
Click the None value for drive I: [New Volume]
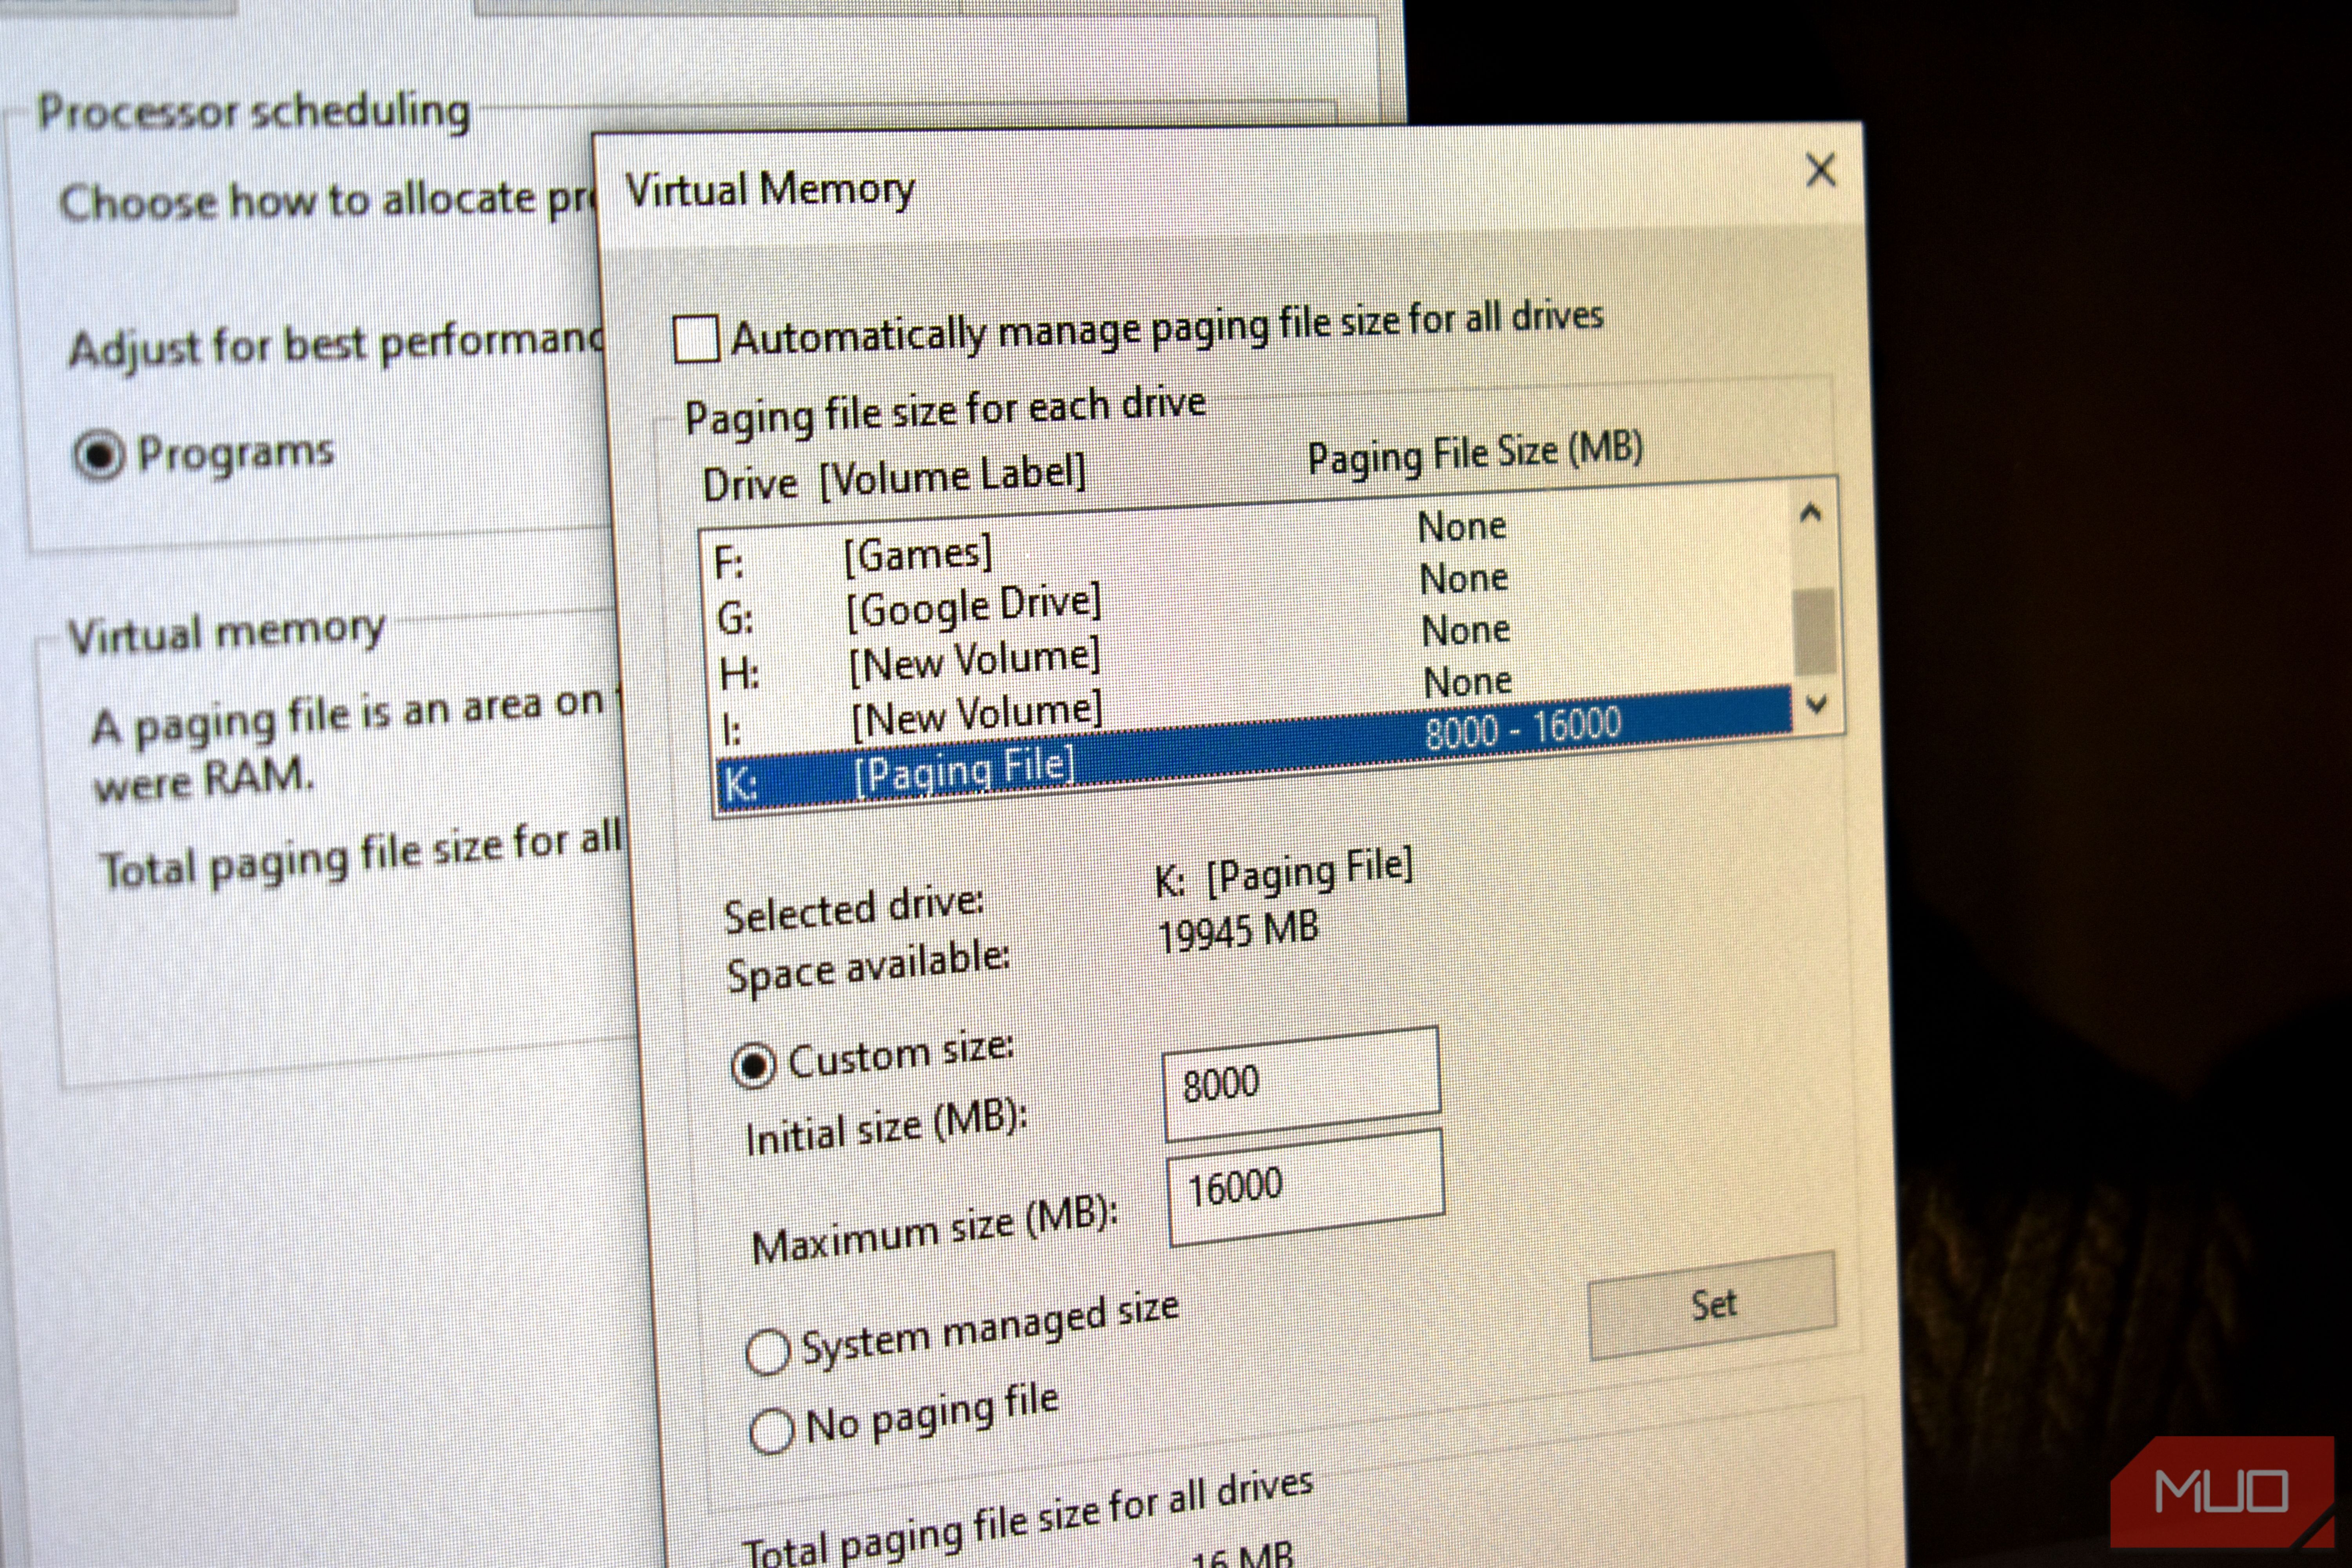(x=1468, y=682)
